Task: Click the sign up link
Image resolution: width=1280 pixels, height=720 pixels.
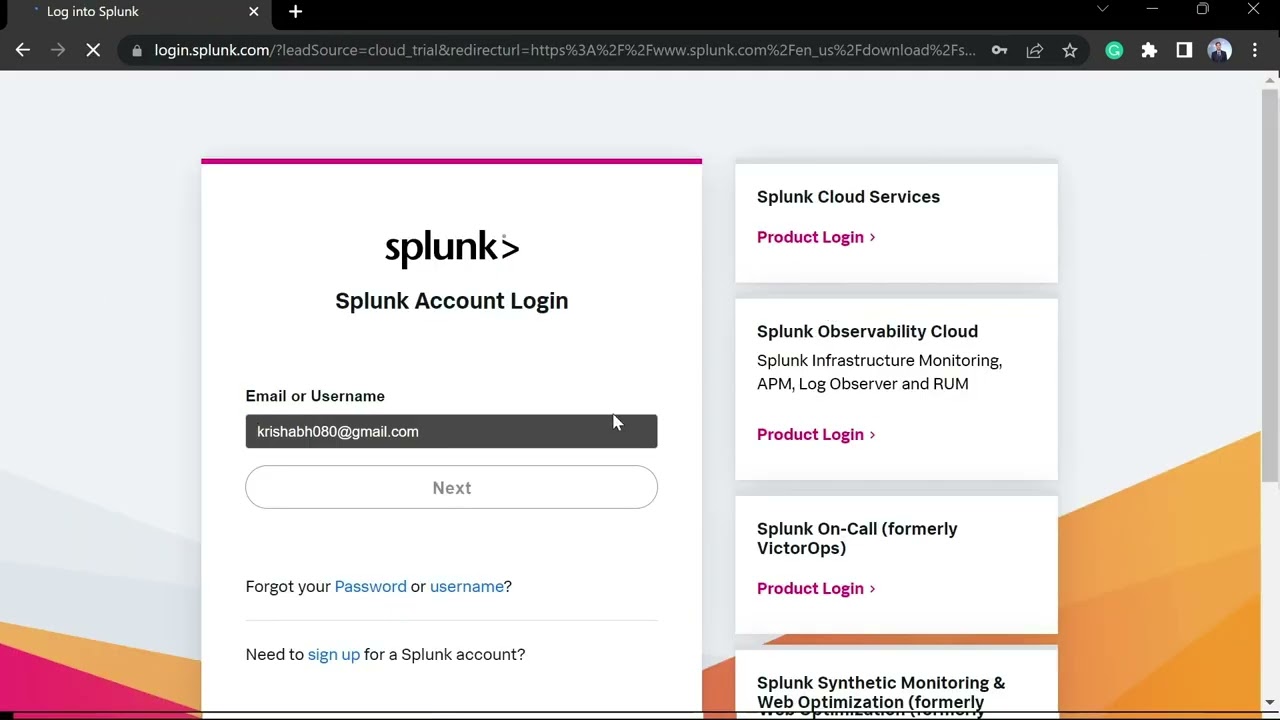Action: [x=333, y=654]
